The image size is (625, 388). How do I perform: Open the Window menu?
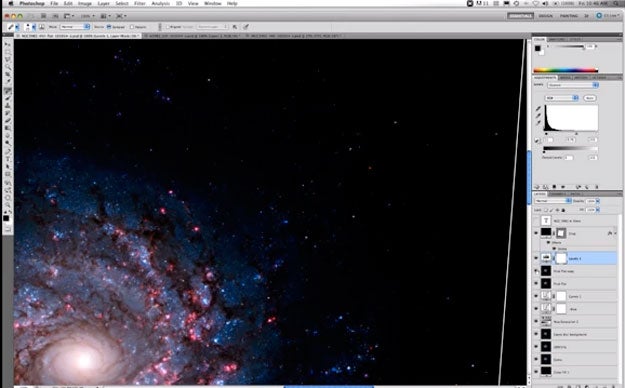(x=212, y=3)
